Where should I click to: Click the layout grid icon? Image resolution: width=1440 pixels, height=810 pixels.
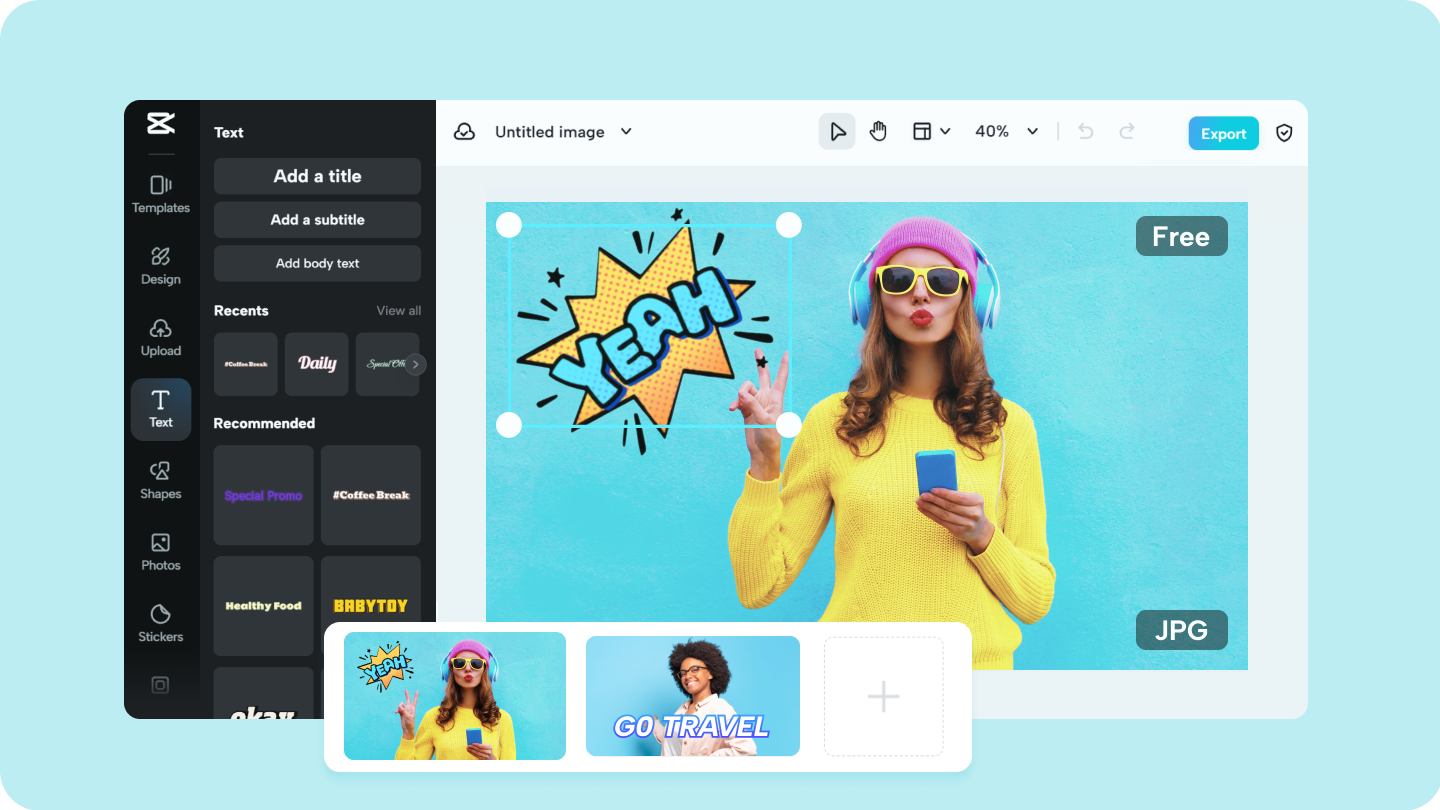coord(922,131)
